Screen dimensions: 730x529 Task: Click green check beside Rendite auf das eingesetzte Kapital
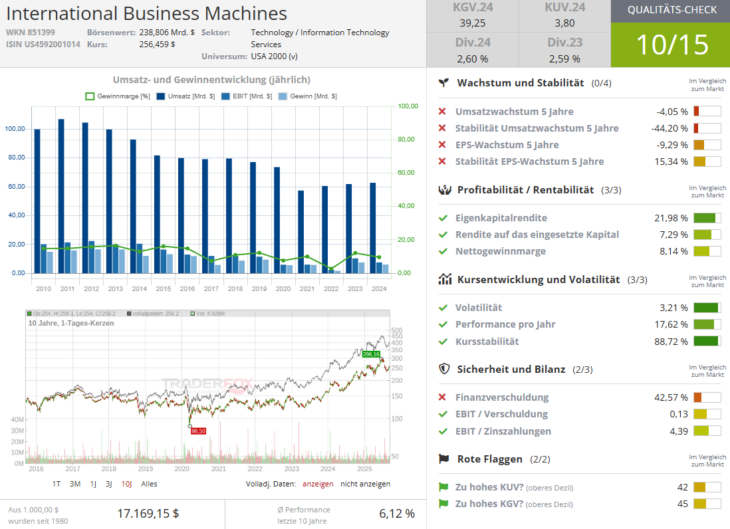(443, 235)
